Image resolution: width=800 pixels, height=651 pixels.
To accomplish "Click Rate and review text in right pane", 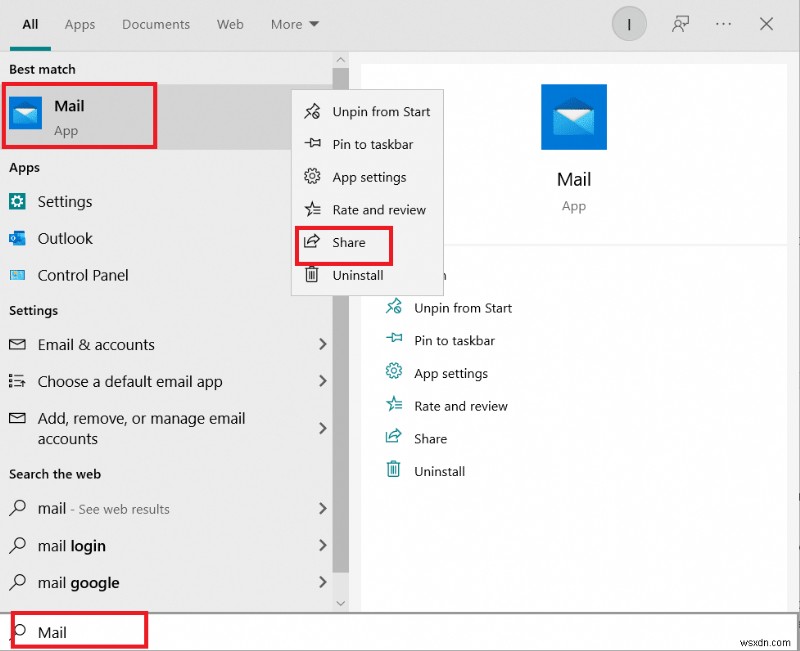I will click(x=461, y=406).
